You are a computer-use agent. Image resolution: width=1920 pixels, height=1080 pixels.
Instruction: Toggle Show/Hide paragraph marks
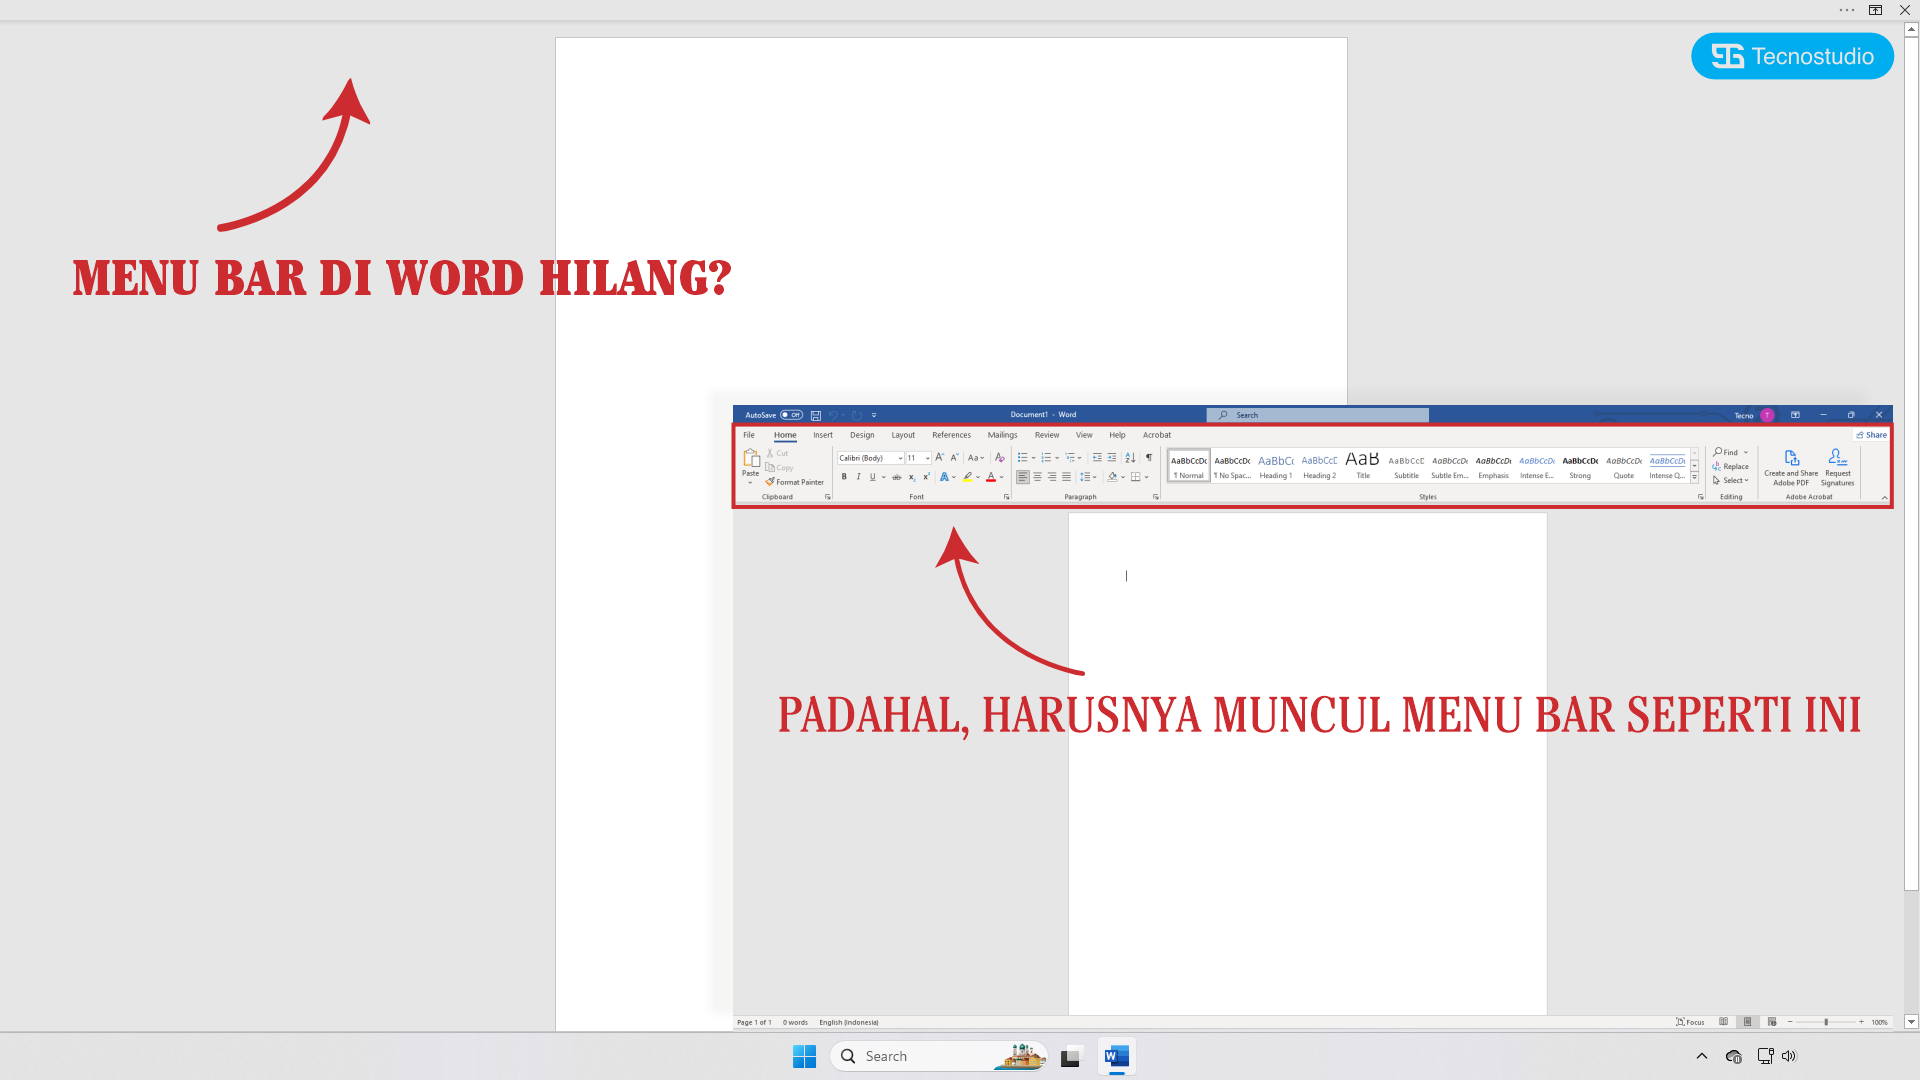[1149, 458]
